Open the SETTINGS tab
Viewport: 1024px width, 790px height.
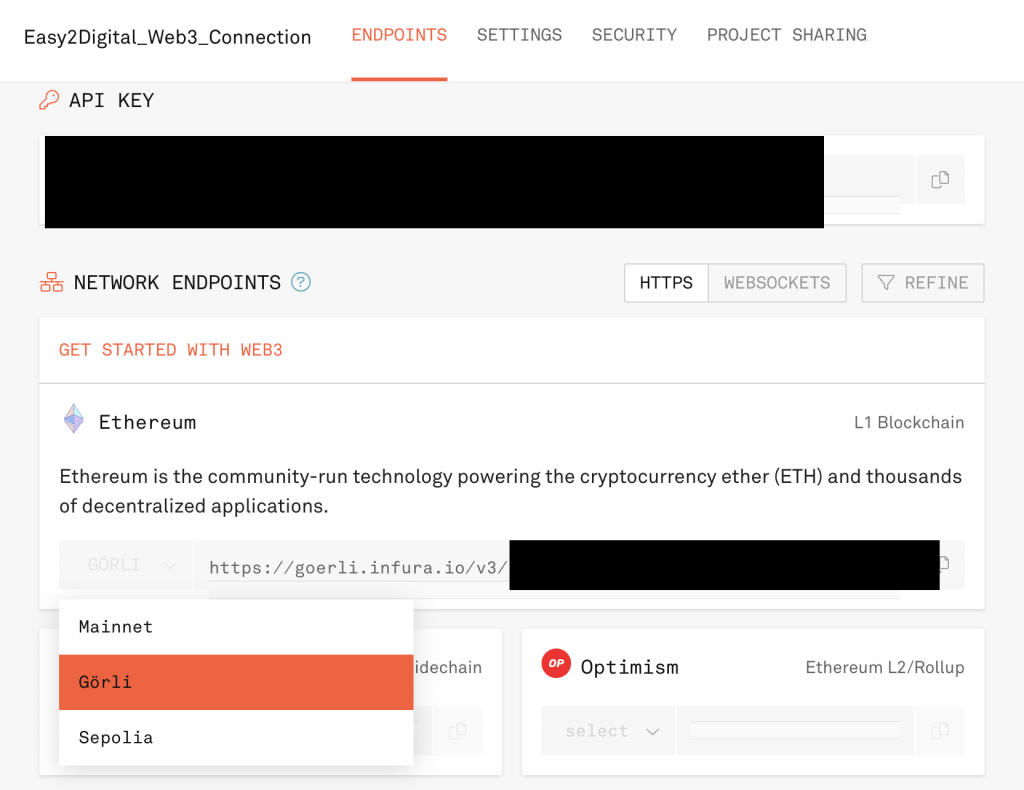point(519,35)
